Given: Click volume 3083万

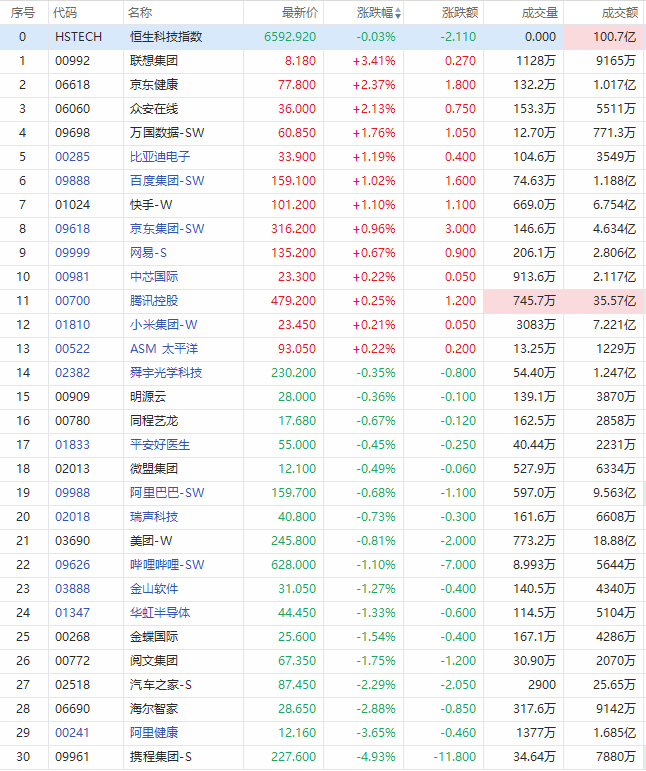Looking at the screenshot, I should point(536,325).
